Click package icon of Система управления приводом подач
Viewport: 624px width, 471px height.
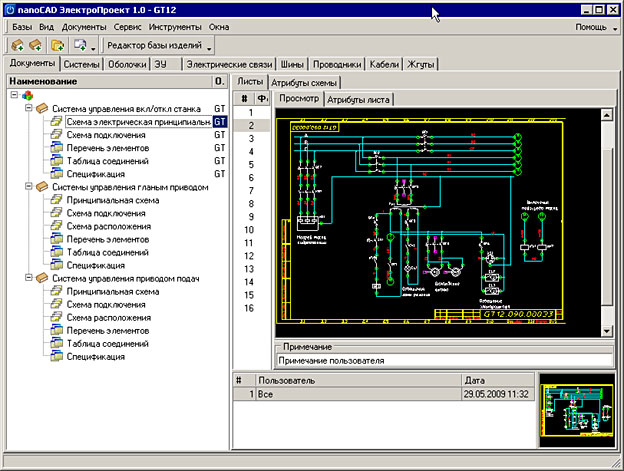(x=42, y=278)
